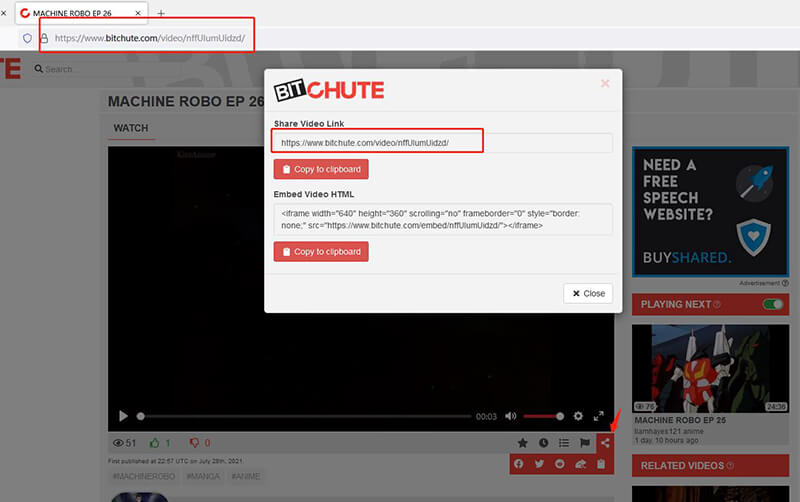800x502 pixels.
Task: Open the MACHINE ROBO EP 25 title link
Action: (680, 420)
